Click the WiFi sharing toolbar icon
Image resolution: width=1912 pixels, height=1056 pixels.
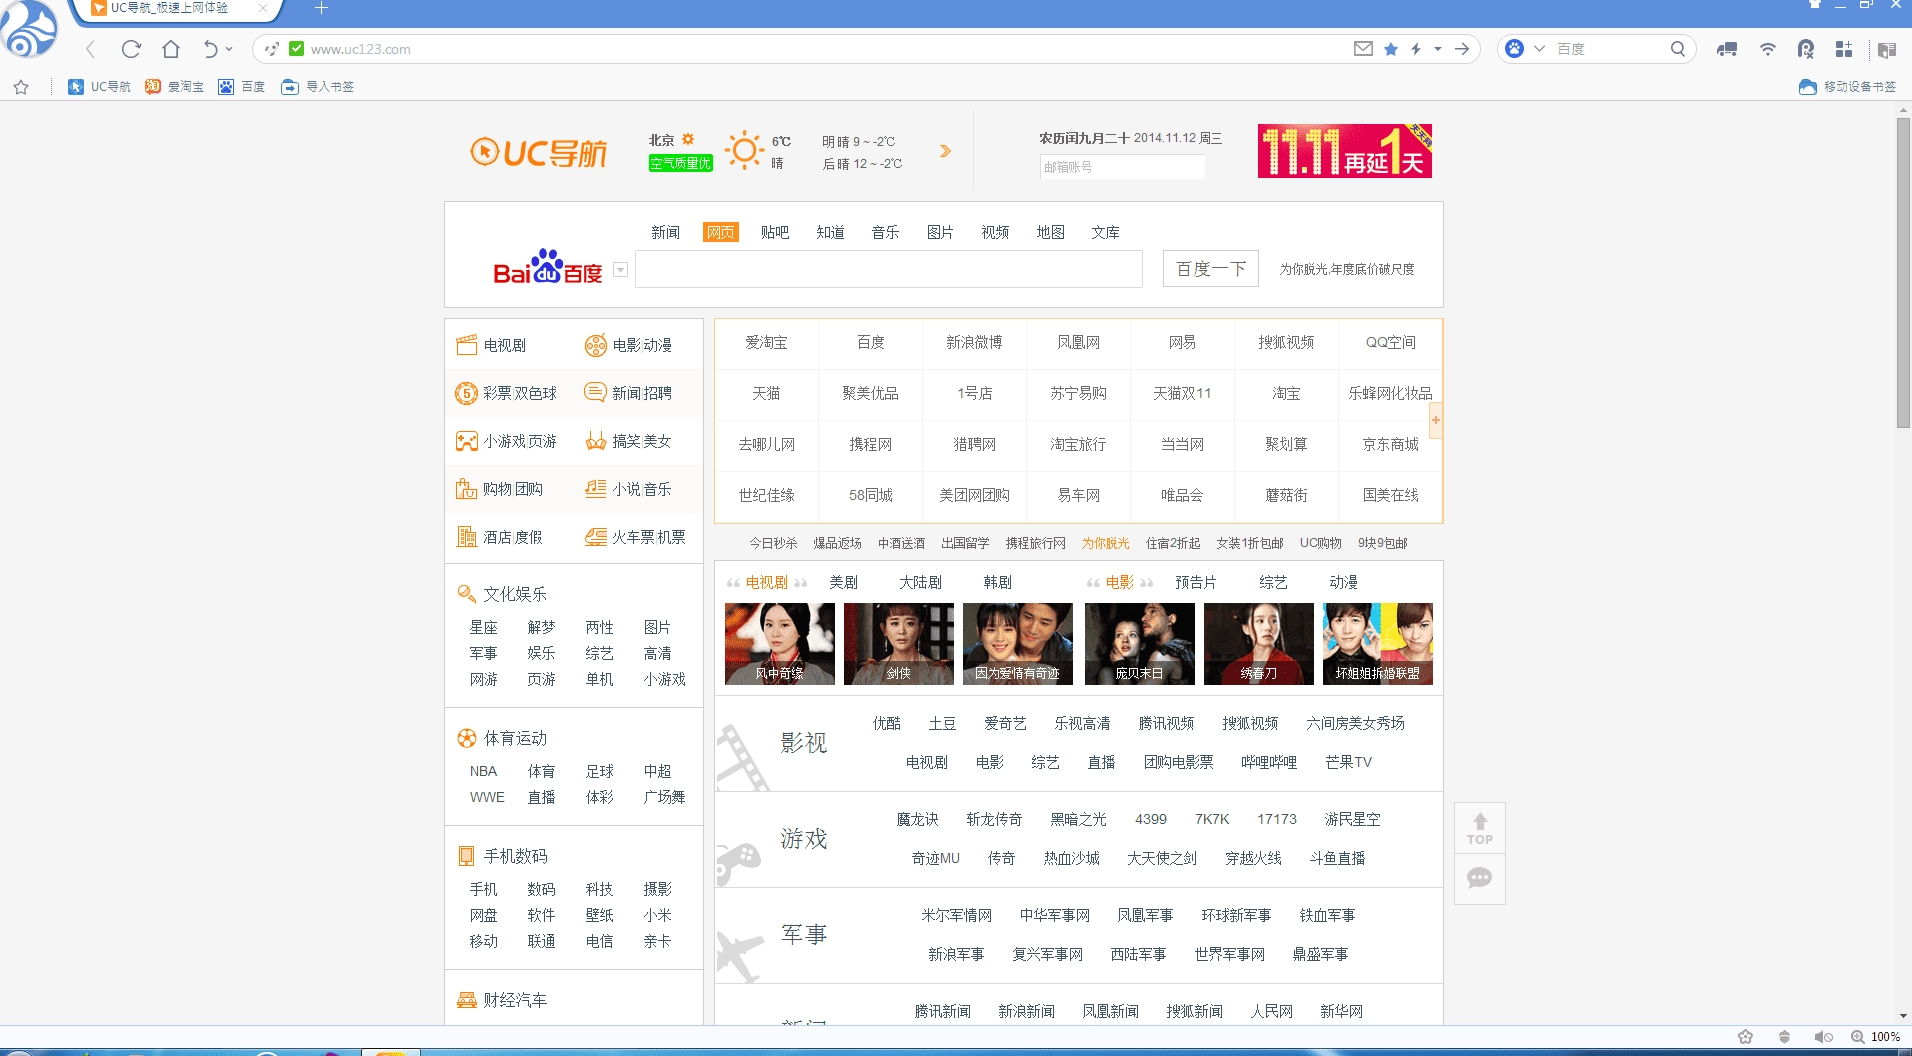pyautogui.click(x=1768, y=49)
